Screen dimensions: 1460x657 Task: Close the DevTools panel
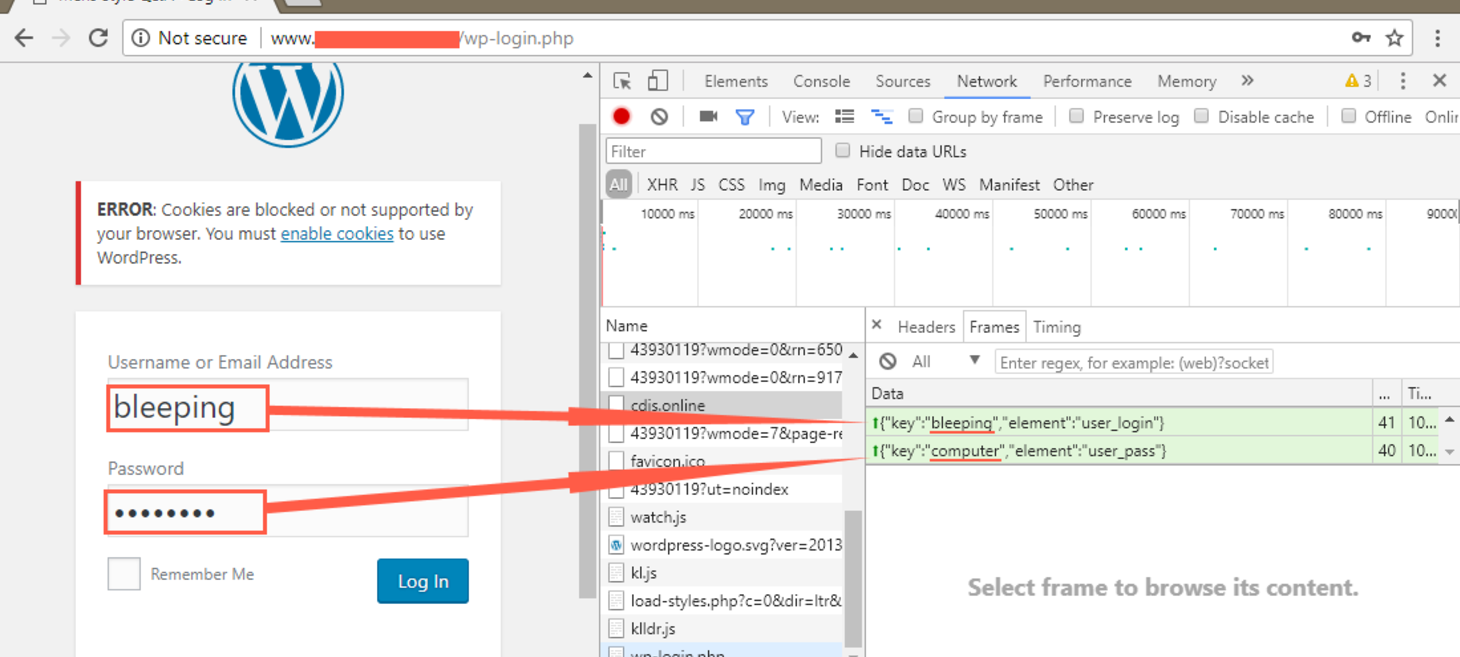1439,81
